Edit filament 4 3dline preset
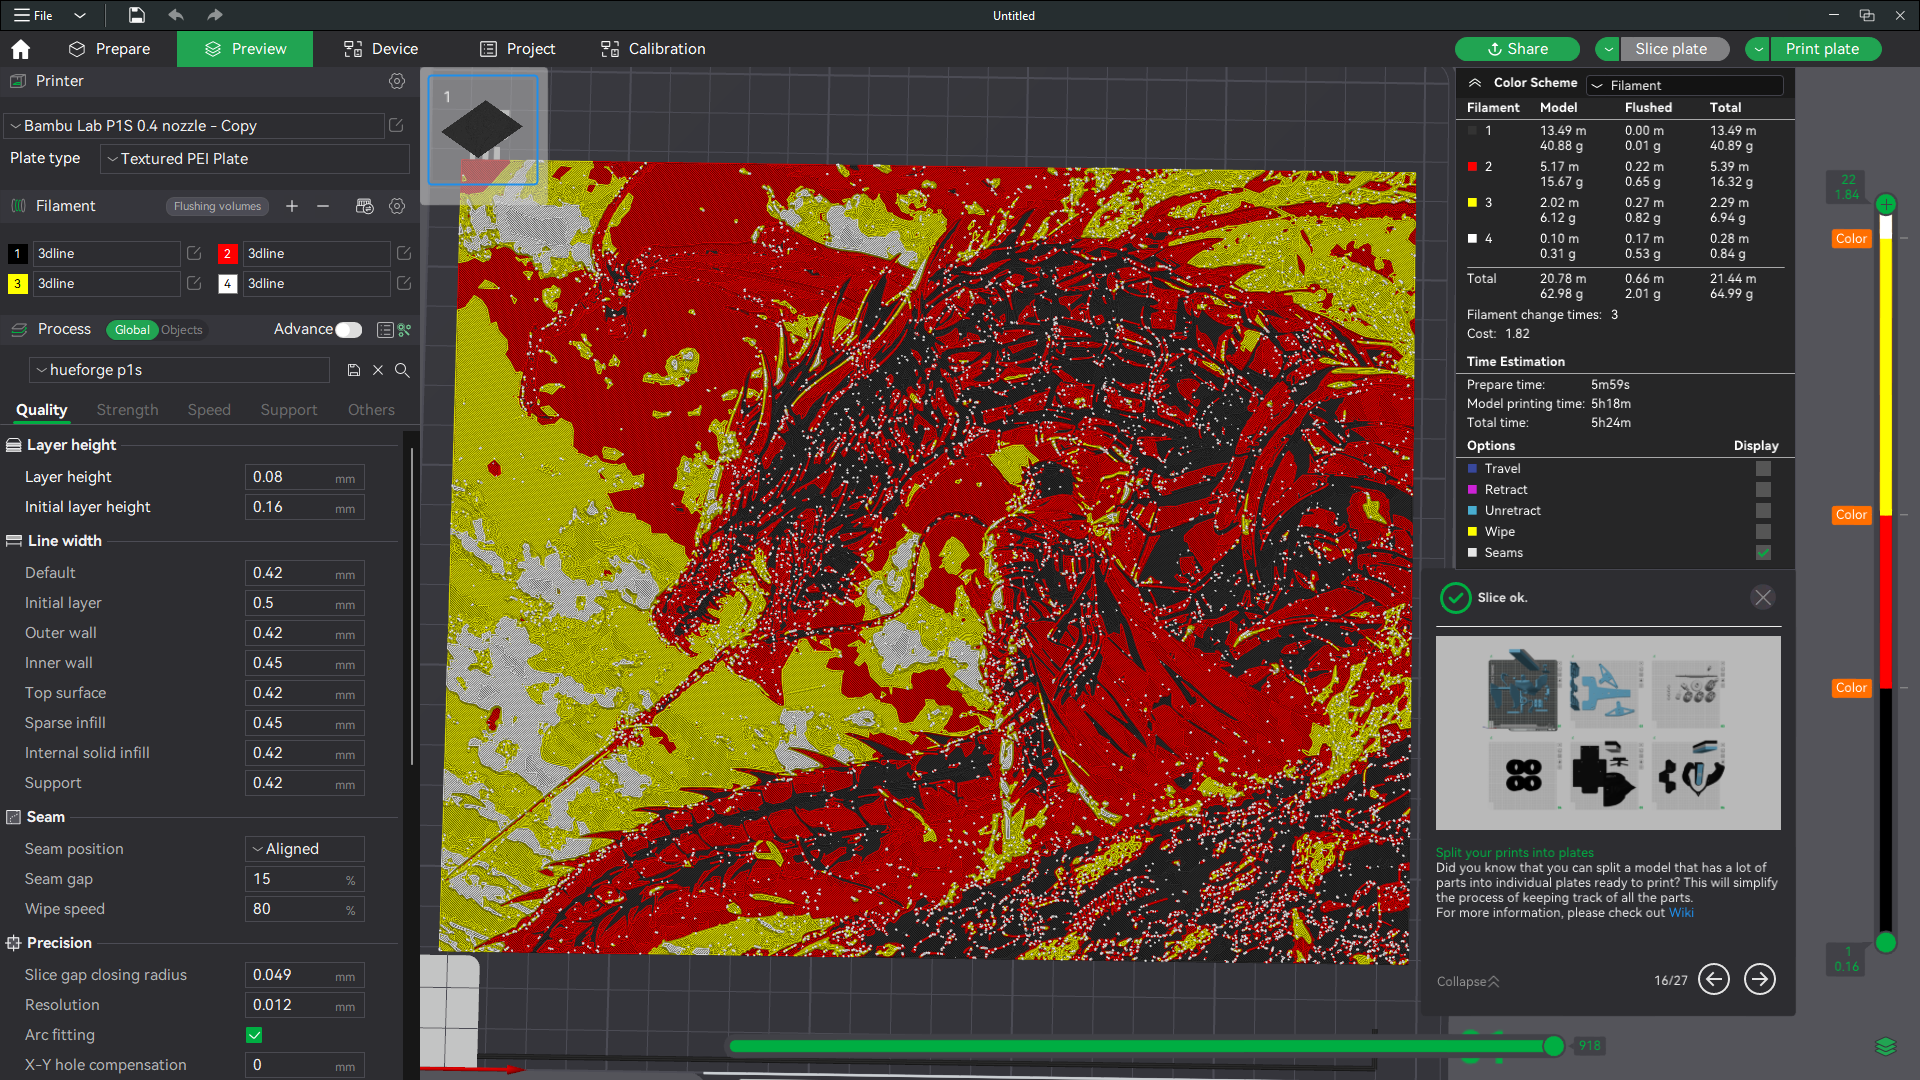Screen dimensions: 1920x1080 [404, 284]
